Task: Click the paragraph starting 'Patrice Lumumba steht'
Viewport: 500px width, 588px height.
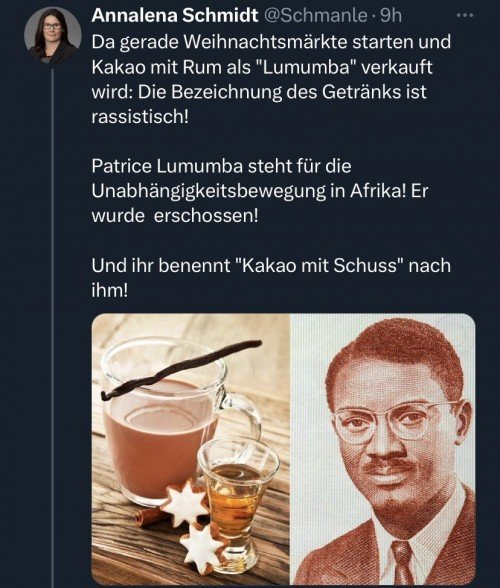Action: click(260, 191)
